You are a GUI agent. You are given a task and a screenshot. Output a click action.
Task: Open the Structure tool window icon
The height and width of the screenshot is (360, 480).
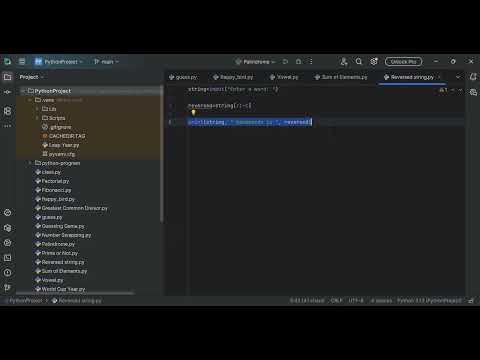(x=7, y=111)
